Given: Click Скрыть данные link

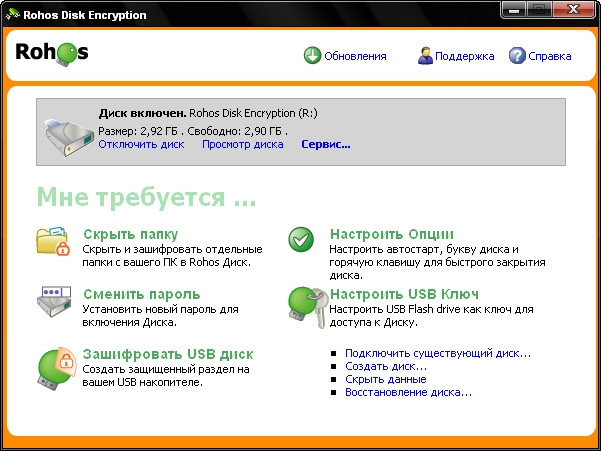Looking at the screenshot, I should 386,379.
